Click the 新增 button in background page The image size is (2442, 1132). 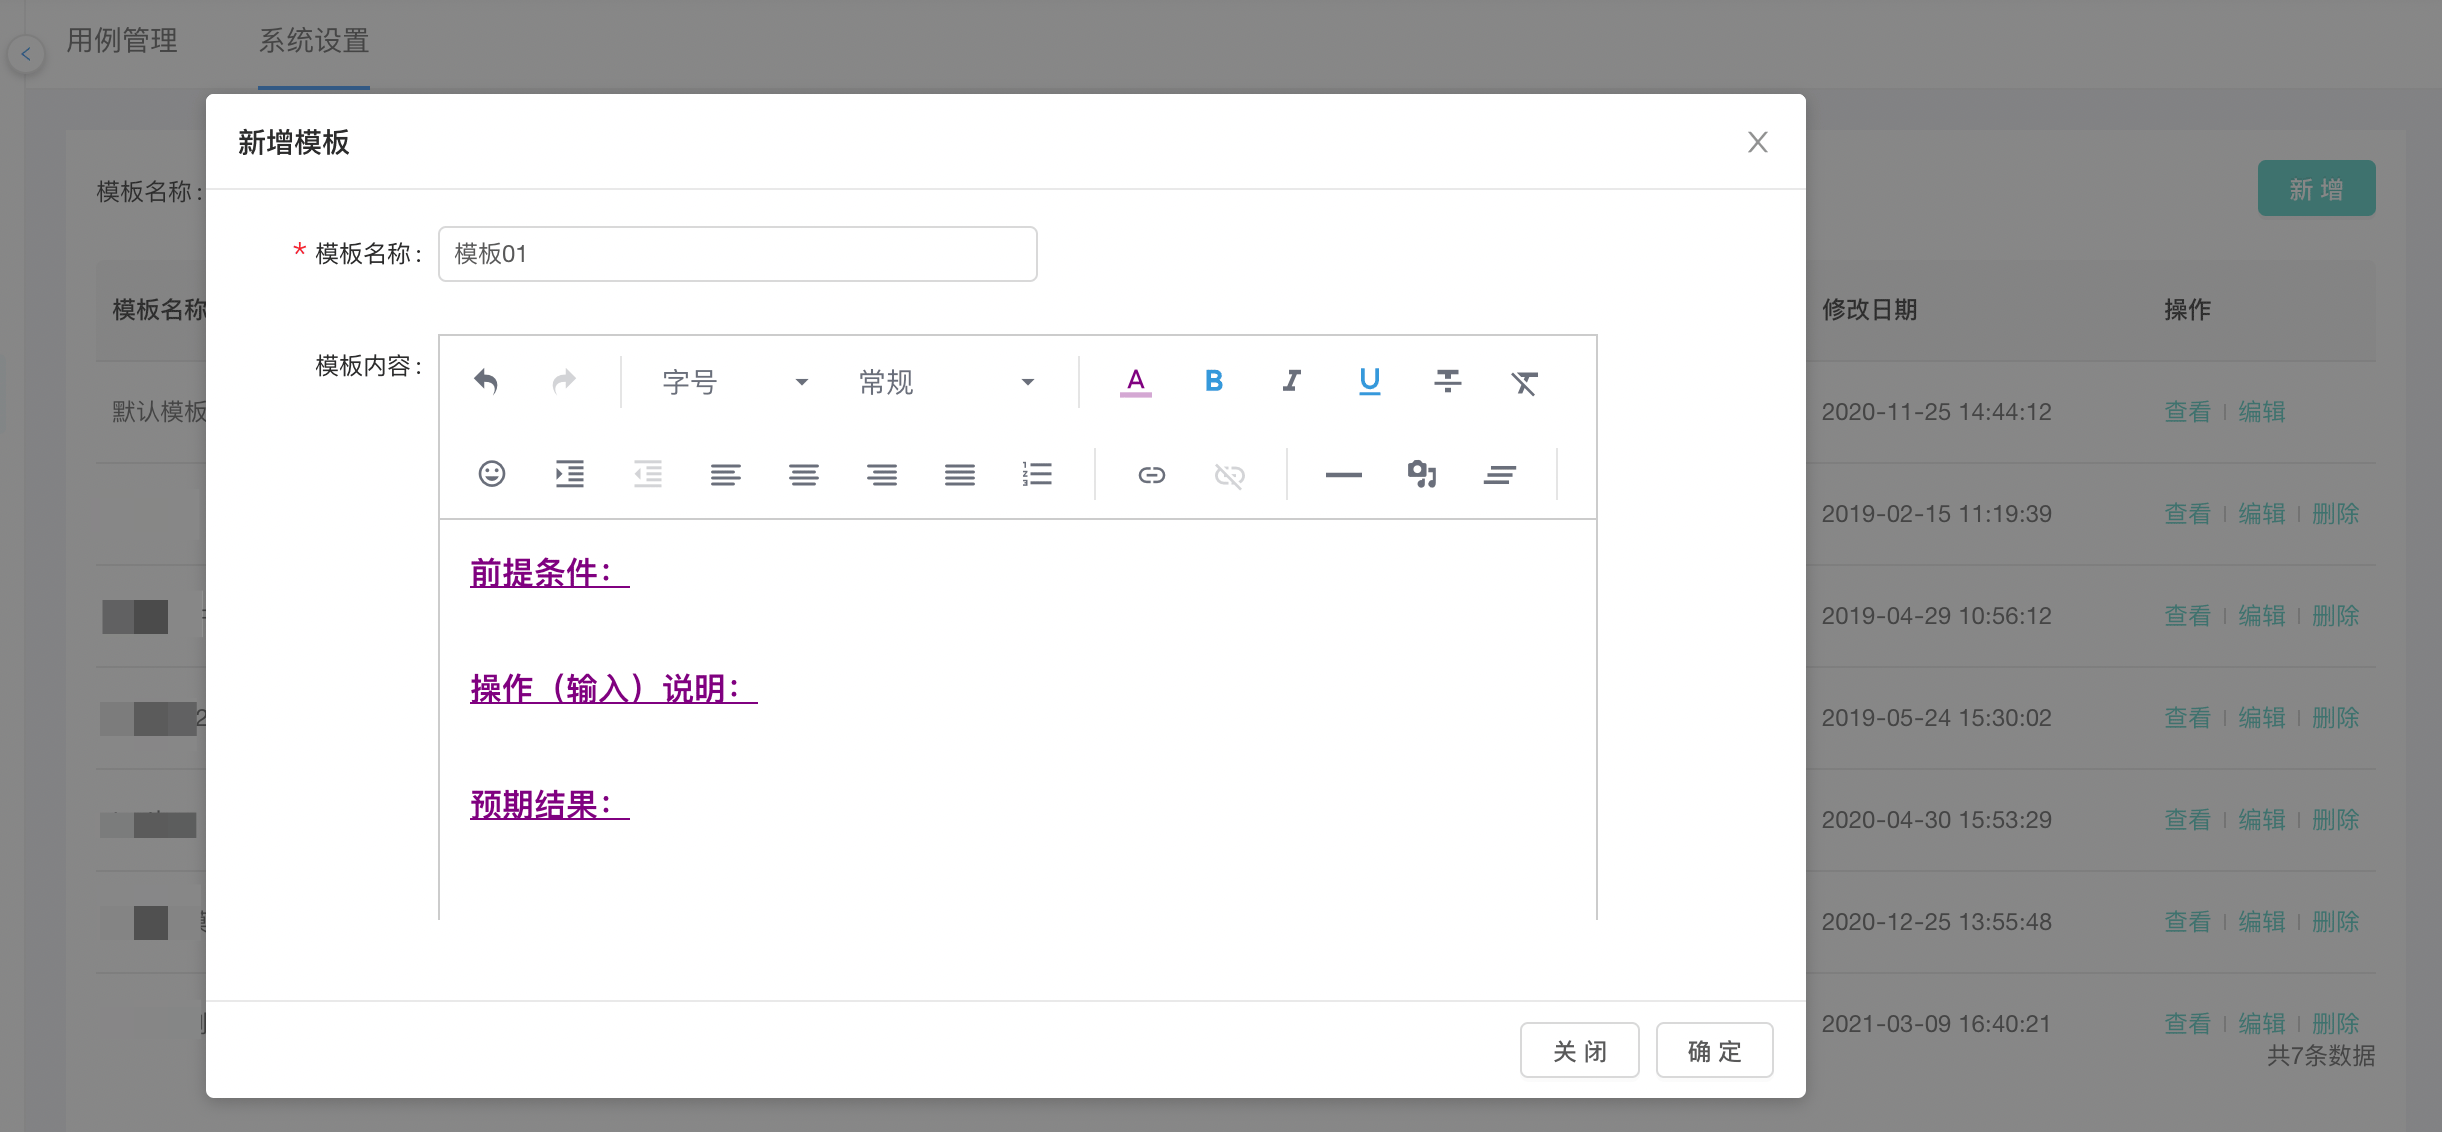coord(2316,188)
